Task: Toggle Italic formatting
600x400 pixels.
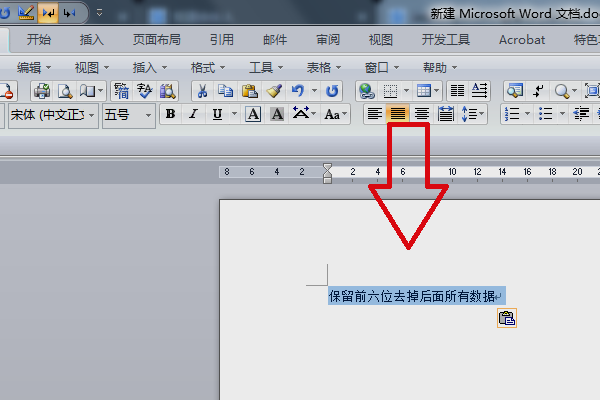Action: (x=194, y=114)
